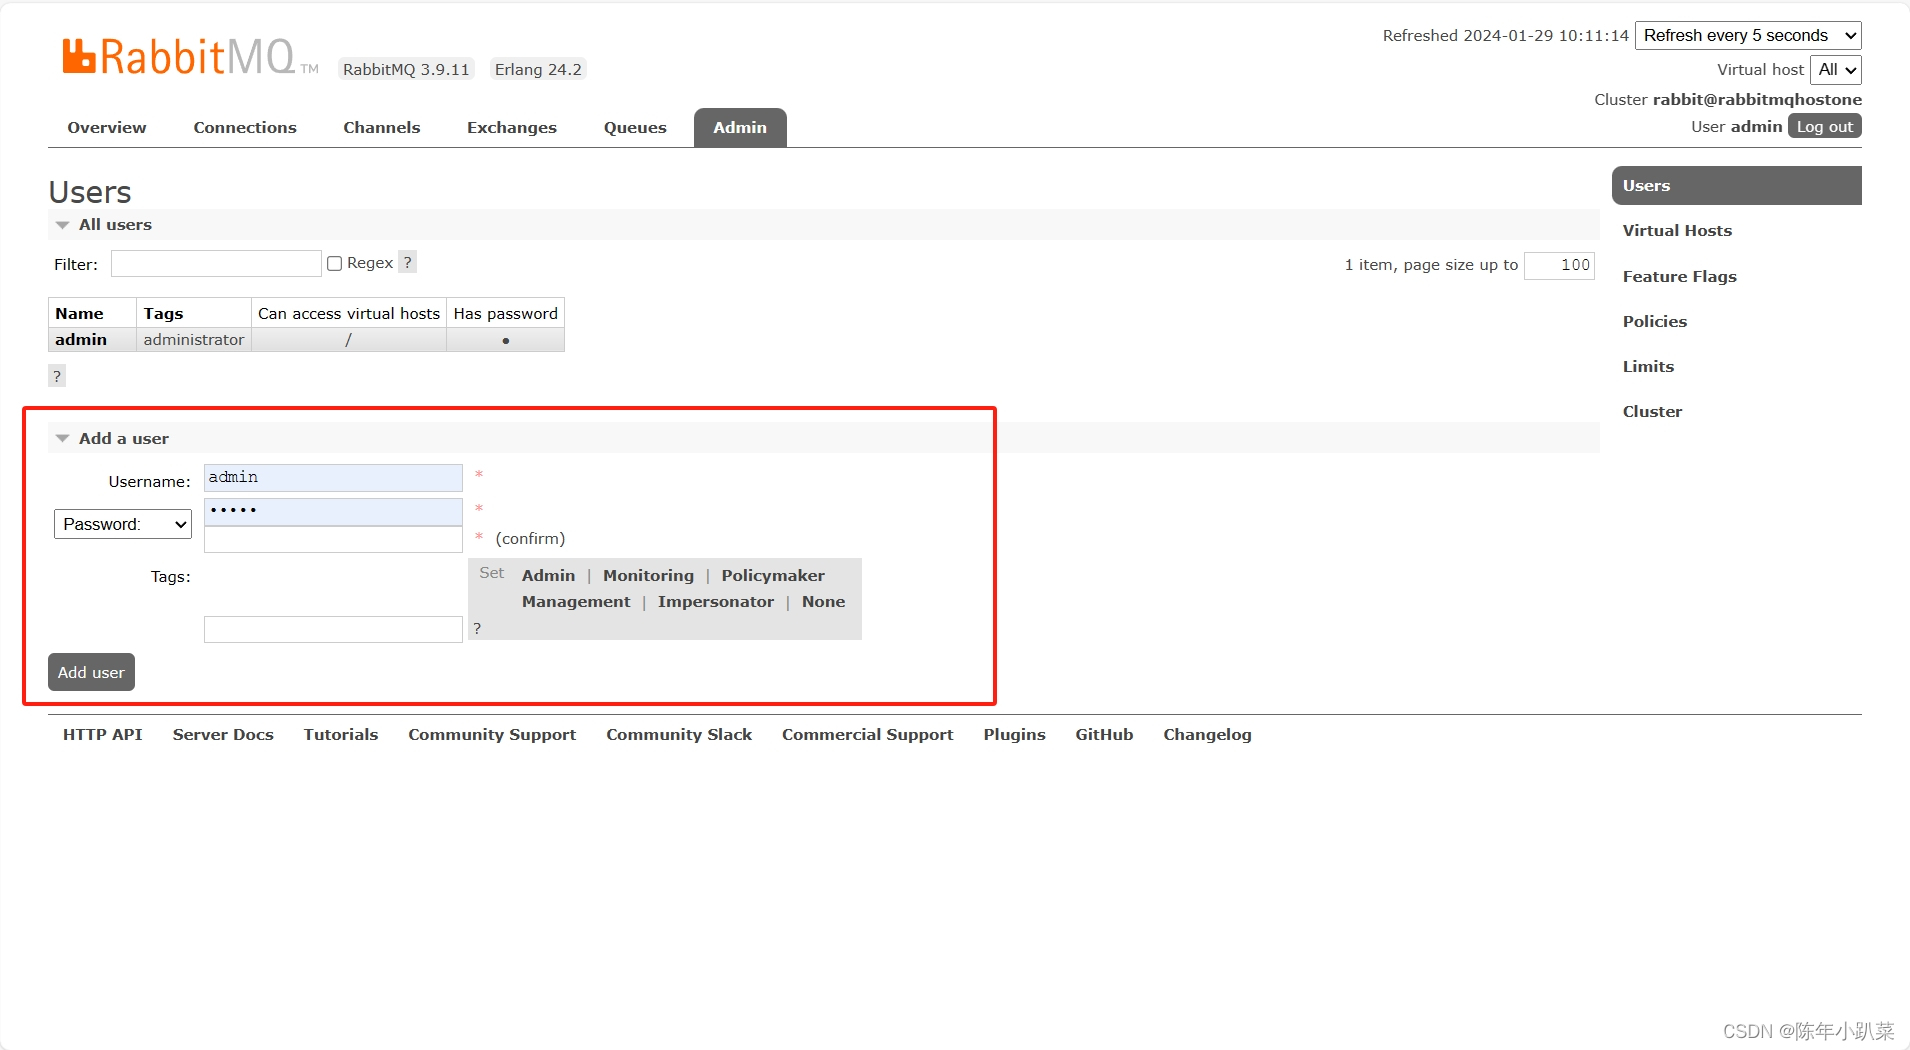Set the Monitoring tag
The image size is (1910, 1050).
tap(648, 576)
